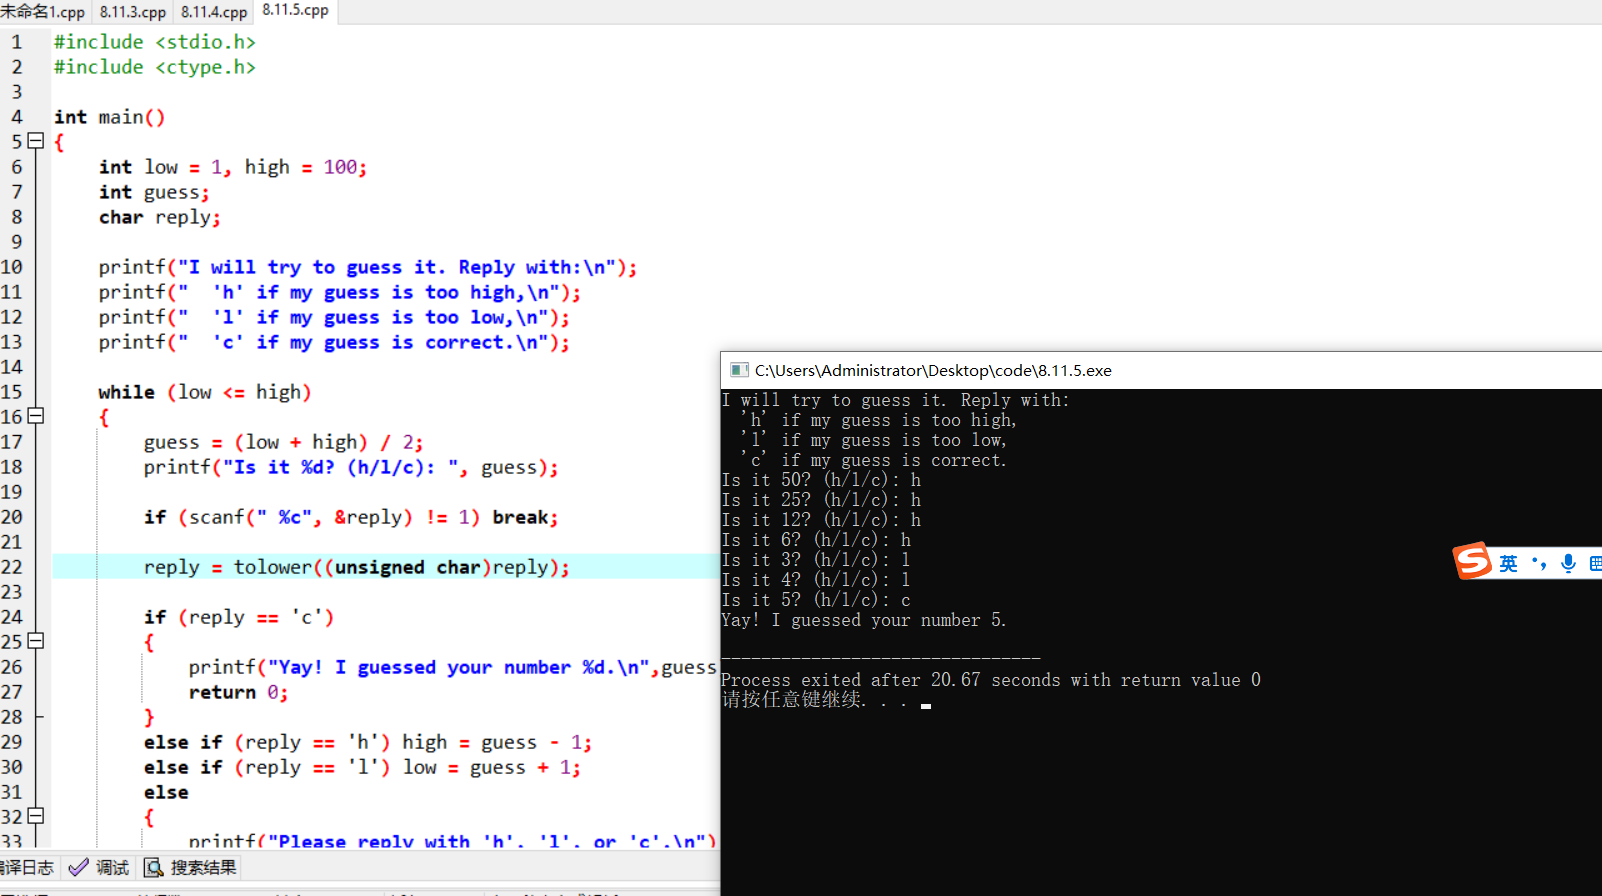This screenshot has width=1602, height=896.
Task: Open the 搜索结果 search results tab
Action: coord(191,867)
